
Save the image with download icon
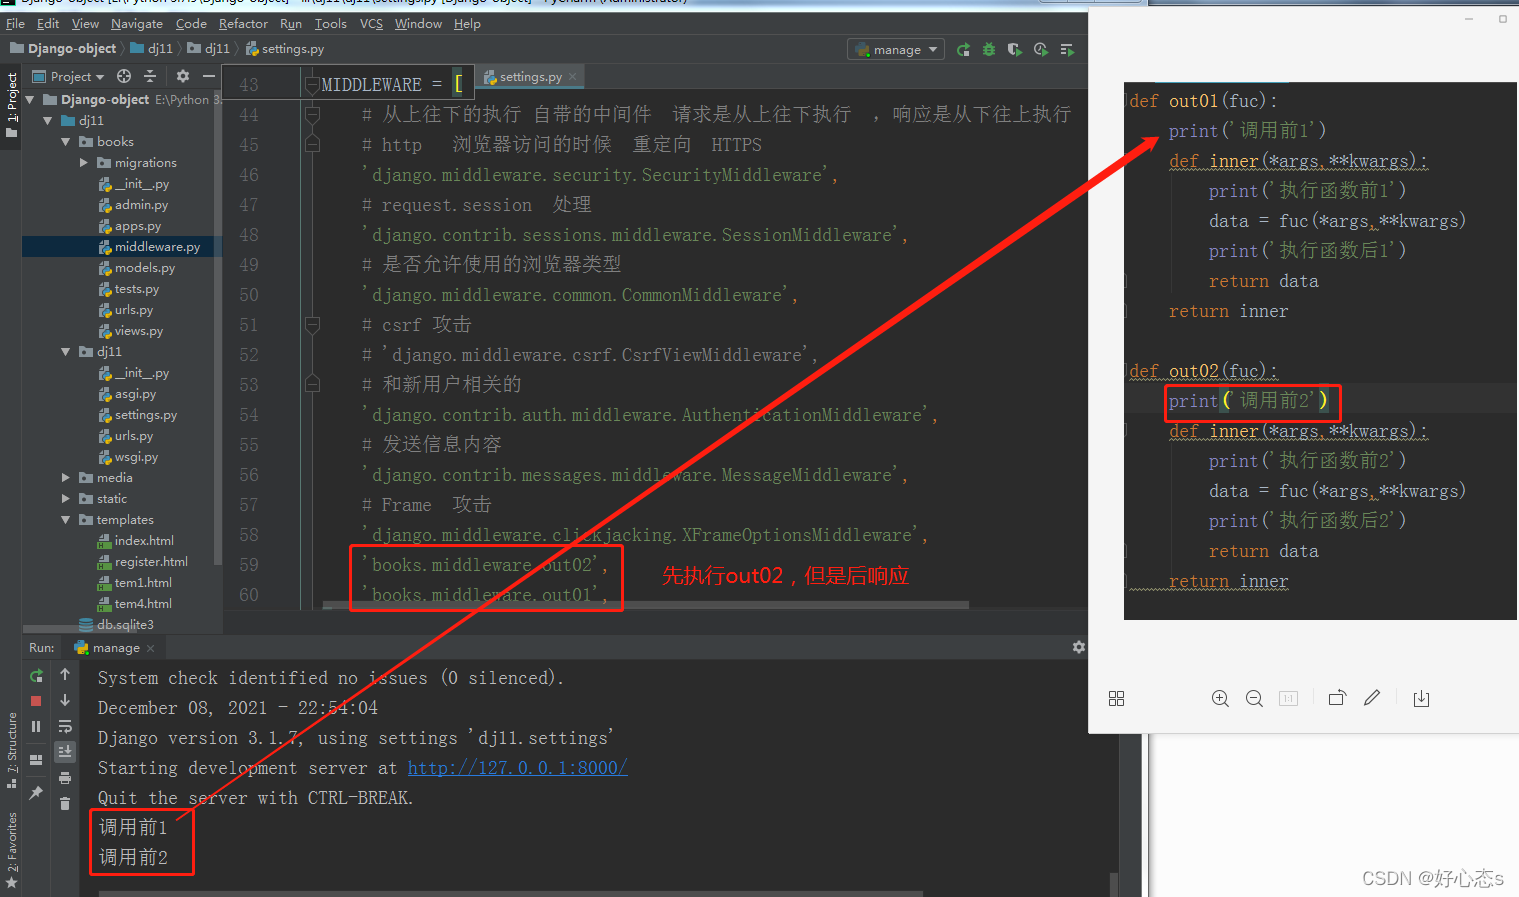[x=1421, y=698]
